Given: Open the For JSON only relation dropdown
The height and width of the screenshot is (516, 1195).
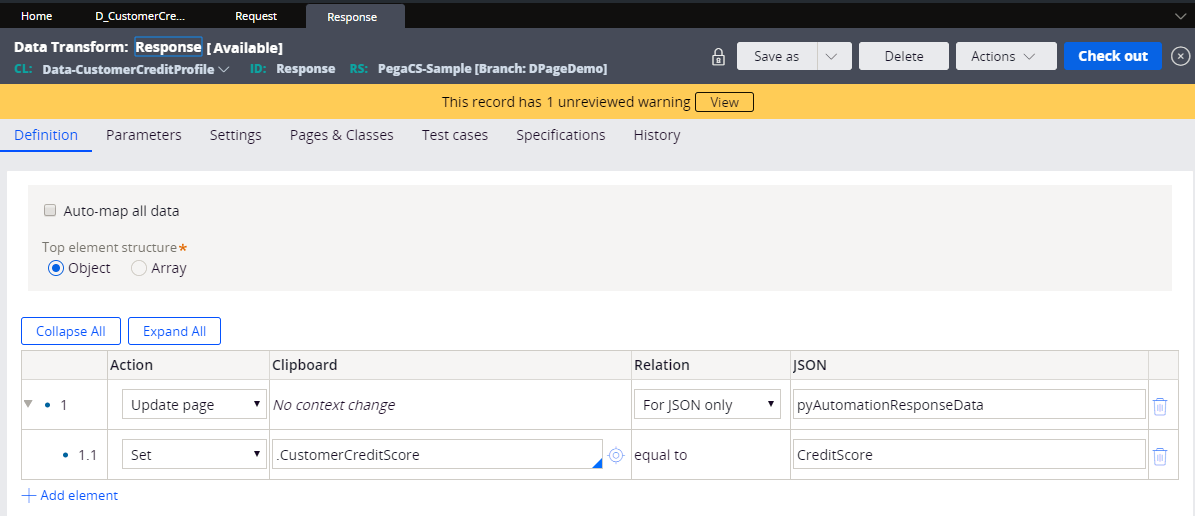Looking at the screenshot, I should pos(707,405).
